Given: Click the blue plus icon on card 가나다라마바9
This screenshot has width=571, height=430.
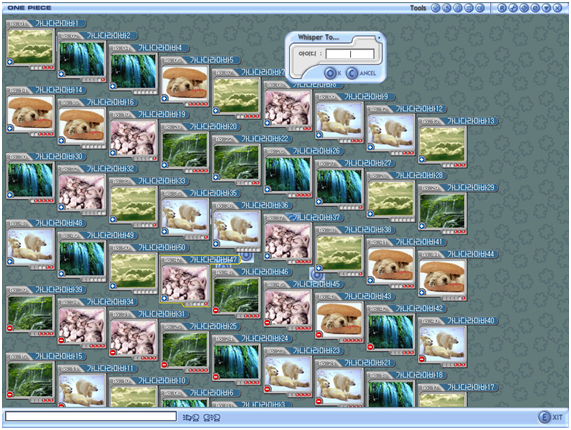Looking at the screenshot, I should 319,135.
